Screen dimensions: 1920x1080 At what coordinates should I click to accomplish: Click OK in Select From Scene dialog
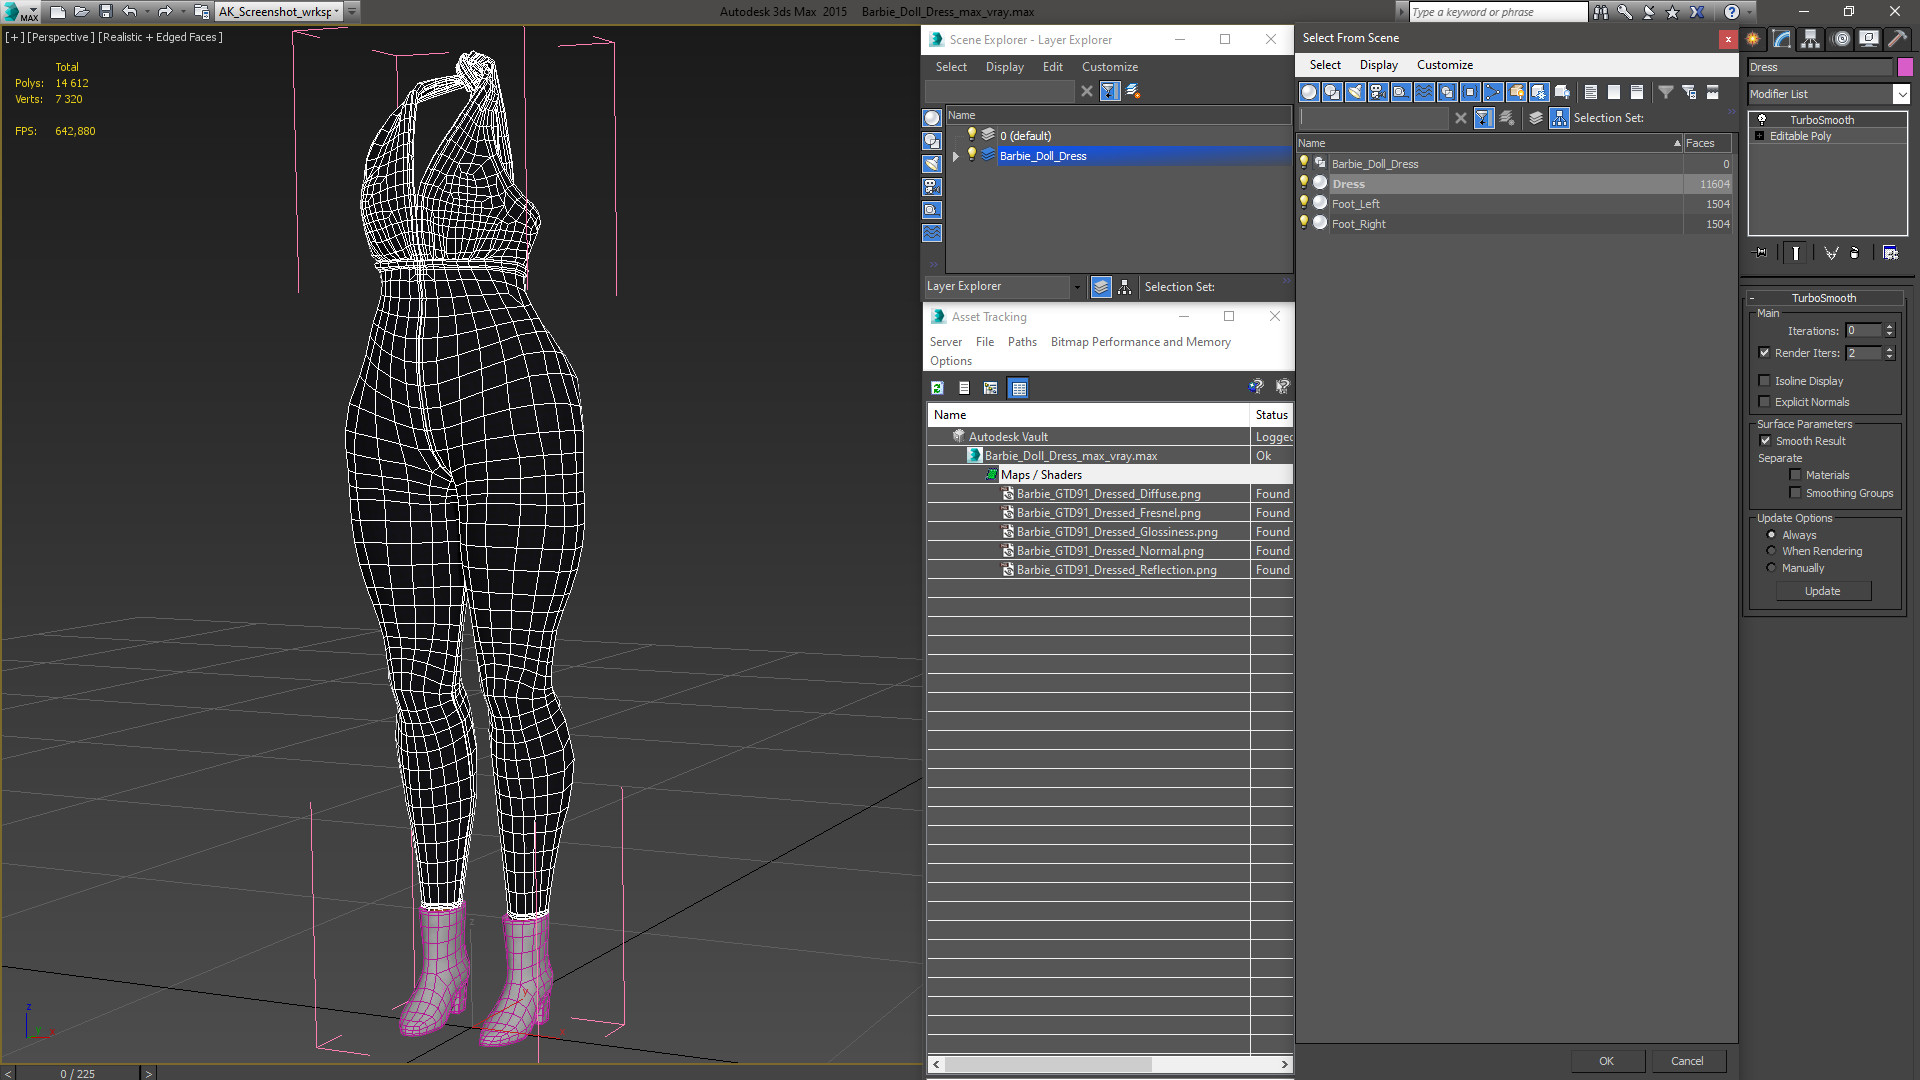1606,1061
